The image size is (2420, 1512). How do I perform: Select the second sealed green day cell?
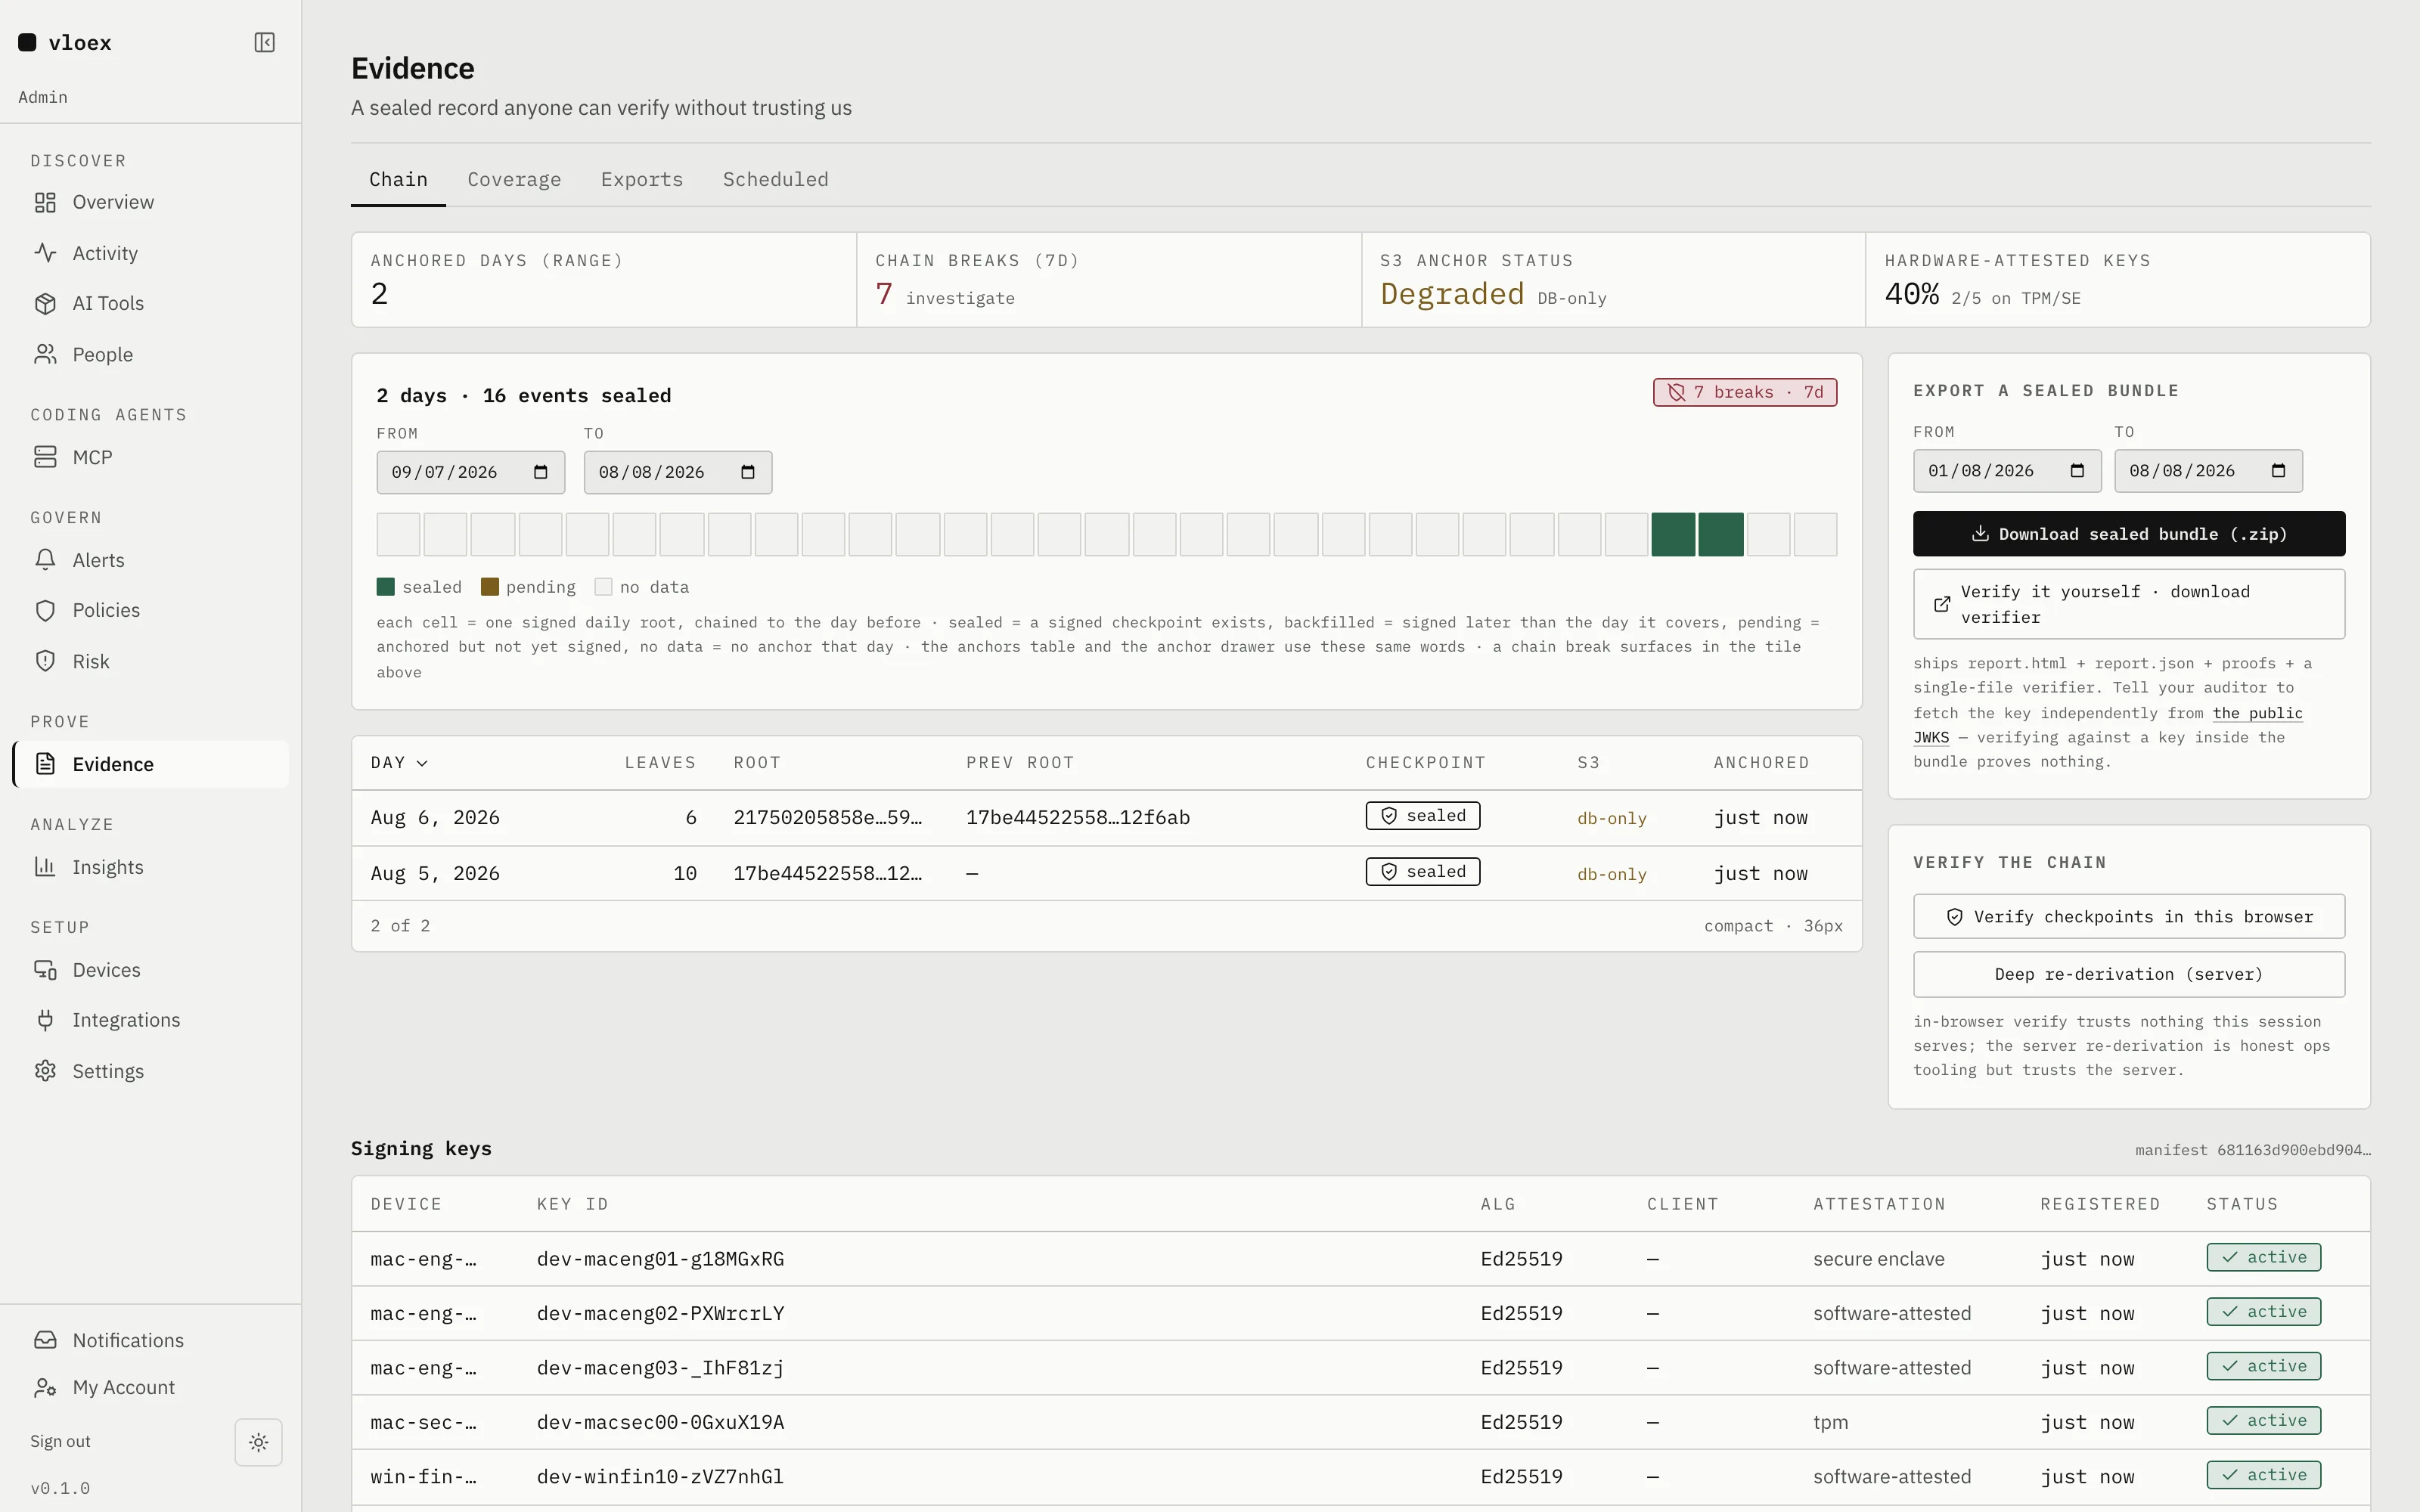coord(1721,534)
